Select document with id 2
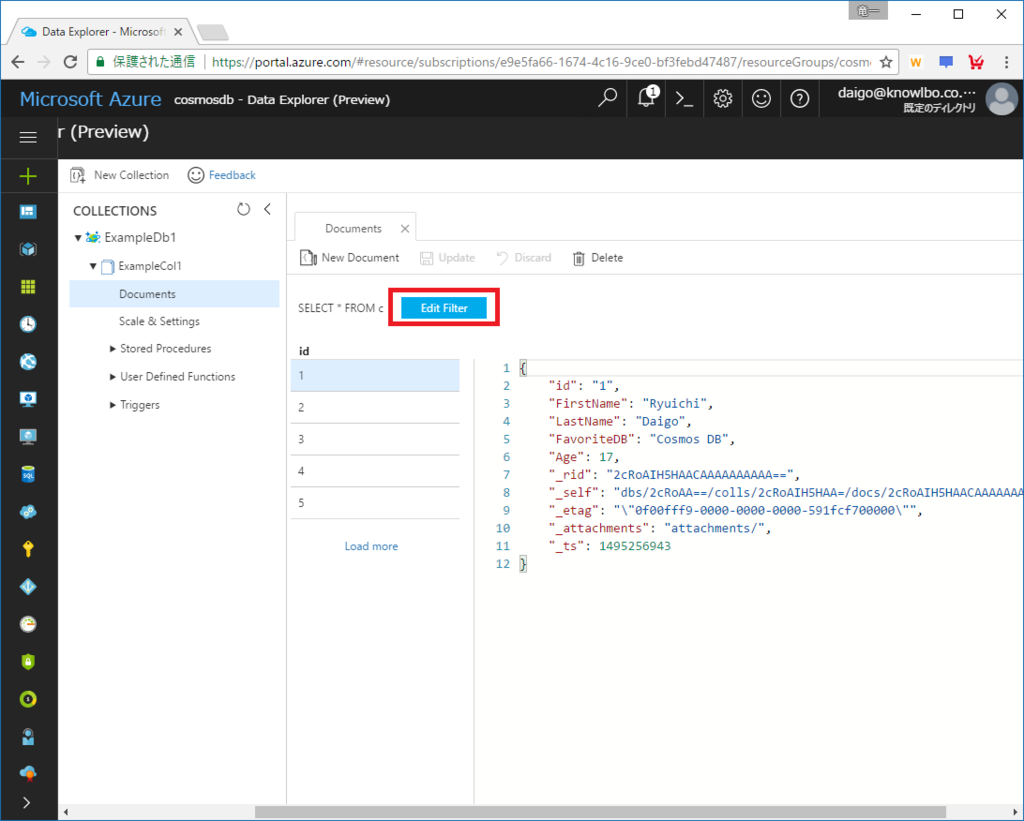Image resolution: width=1024 pixels, height=821 pixels. (x=375, y=408)
